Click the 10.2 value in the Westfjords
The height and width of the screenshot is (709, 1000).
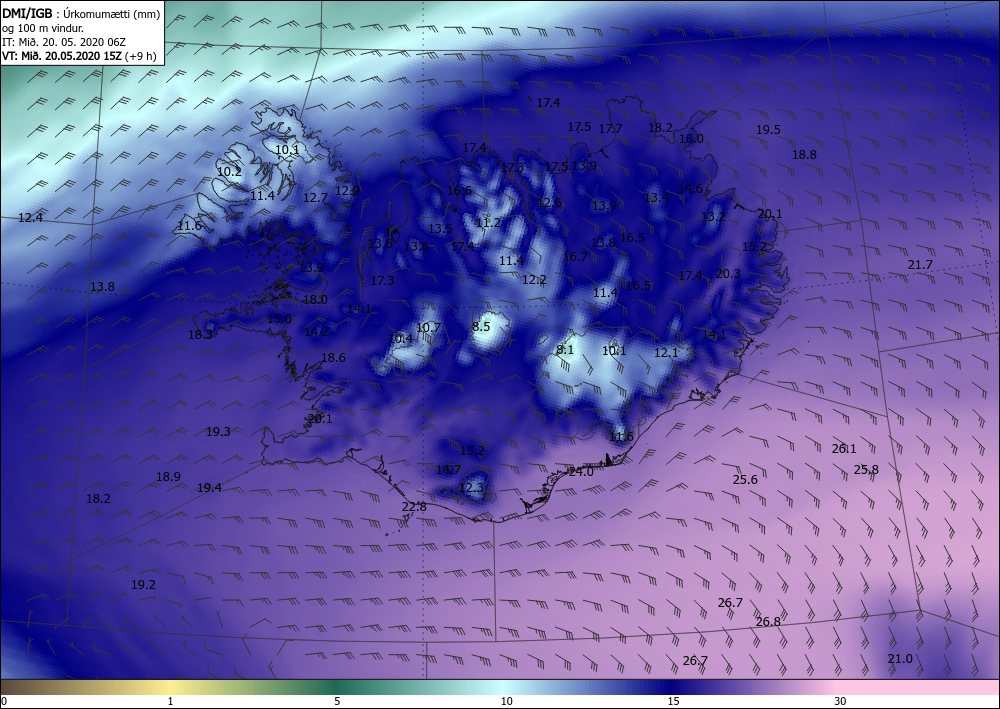(230, 172)
